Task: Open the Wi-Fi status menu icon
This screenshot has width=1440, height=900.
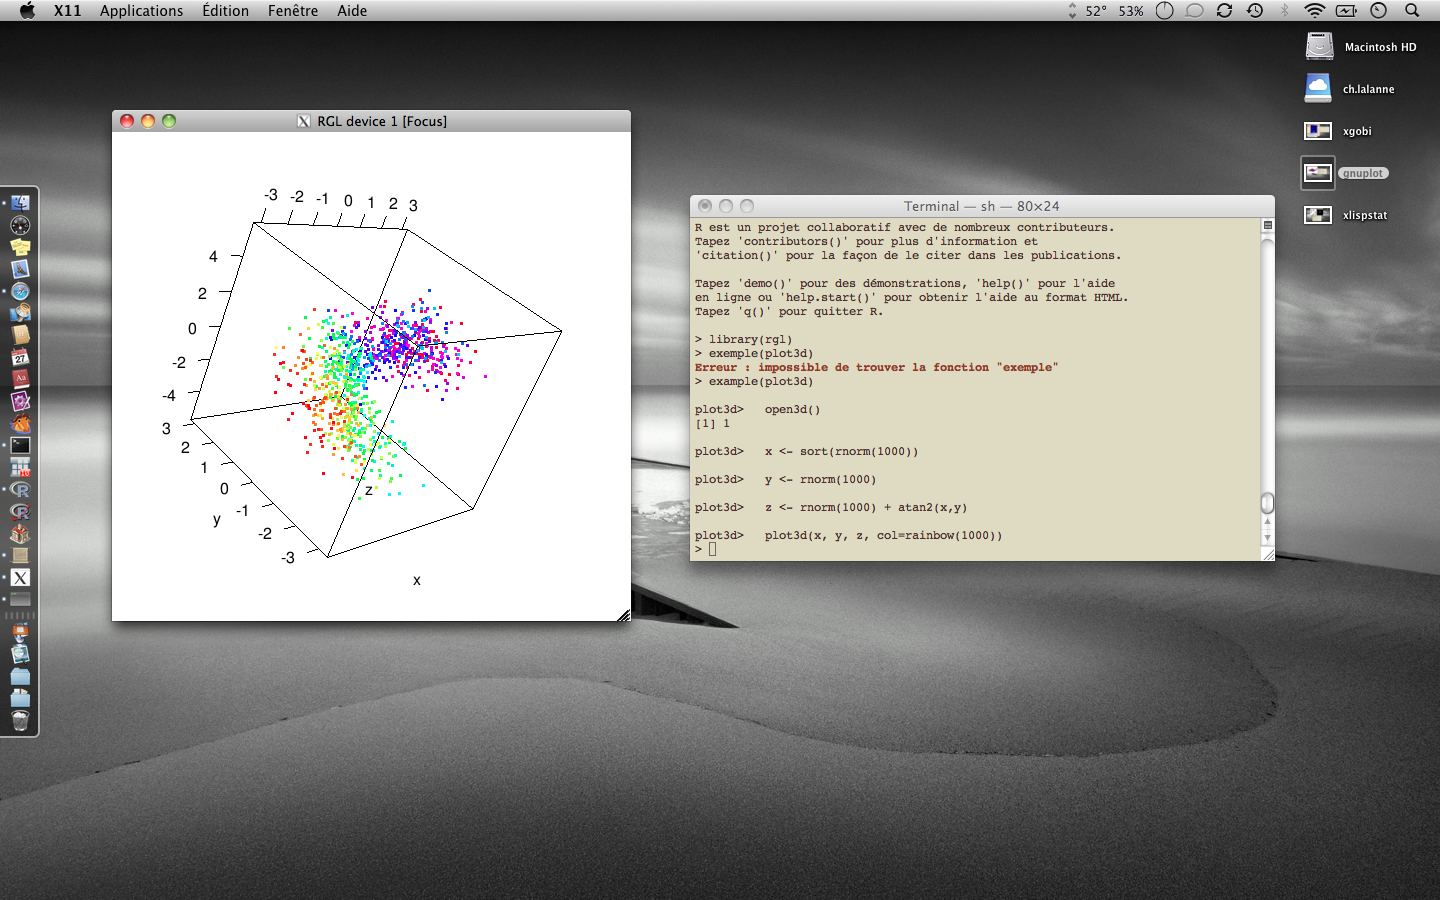Action: [x=1314, y=11]
